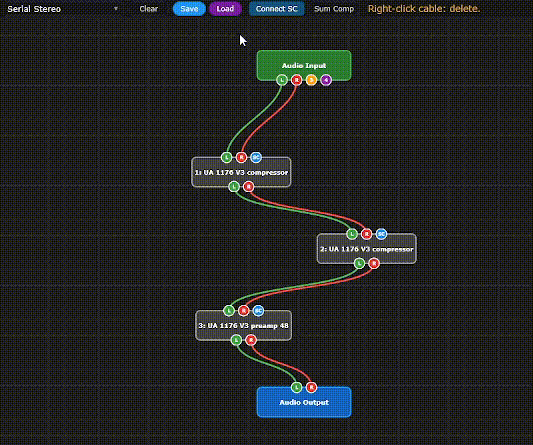The height and width of the screenshot is (445, 533).
Task: Select the Audio Input node
Action: tap(304, 65)
